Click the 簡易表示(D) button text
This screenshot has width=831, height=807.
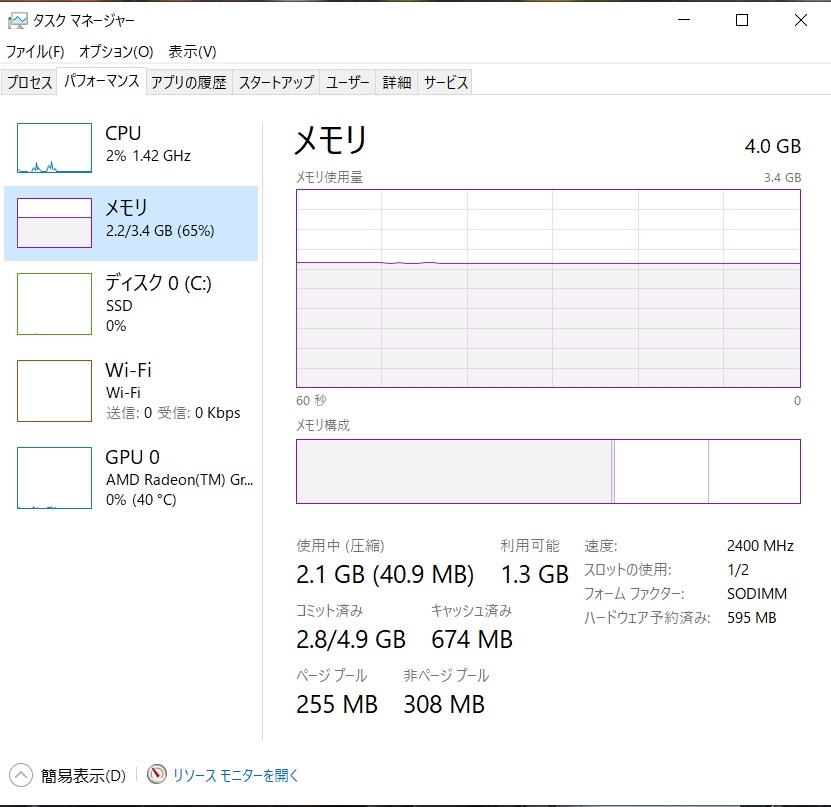pyautogui.click(x=83, y=775)
